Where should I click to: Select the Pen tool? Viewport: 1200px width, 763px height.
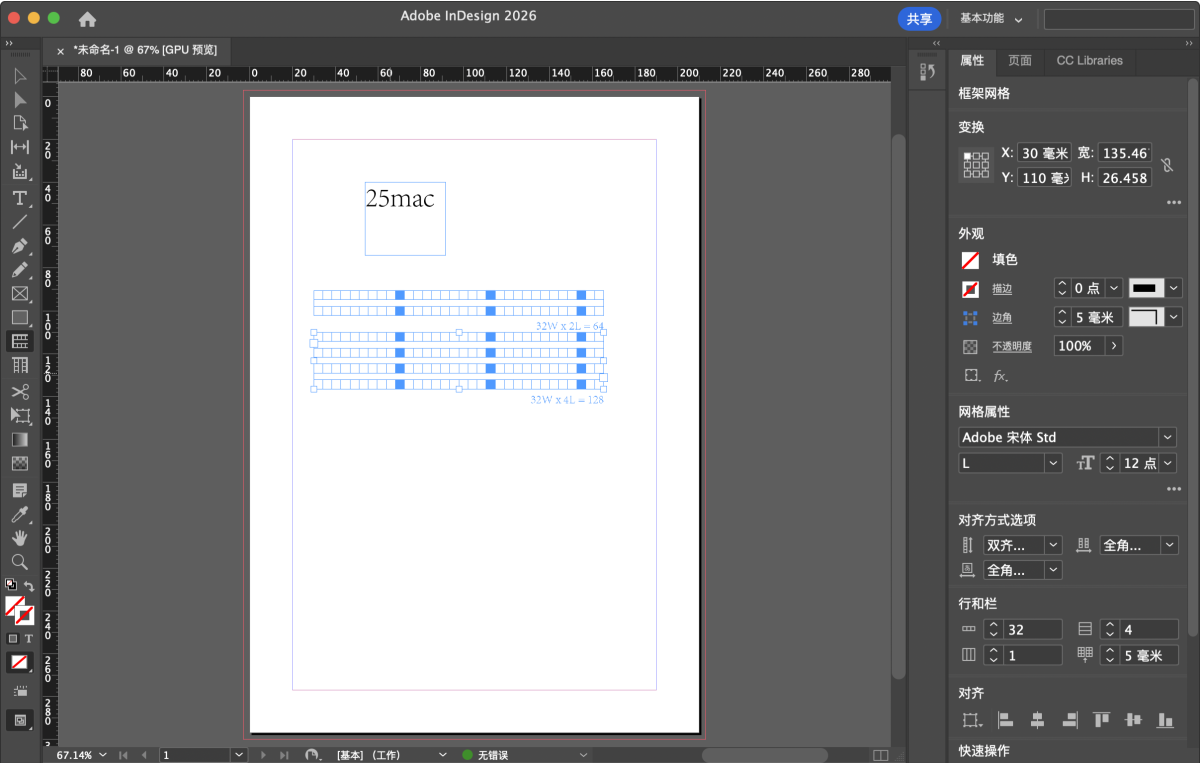(x=19, y=246)
